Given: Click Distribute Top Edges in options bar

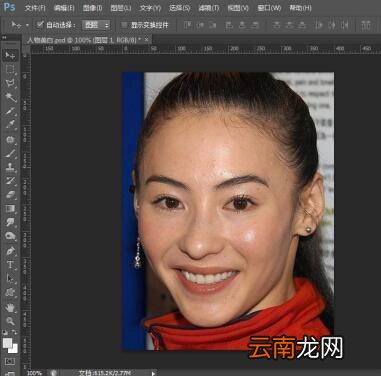Looking at the screenshot, I should point(276,25).
